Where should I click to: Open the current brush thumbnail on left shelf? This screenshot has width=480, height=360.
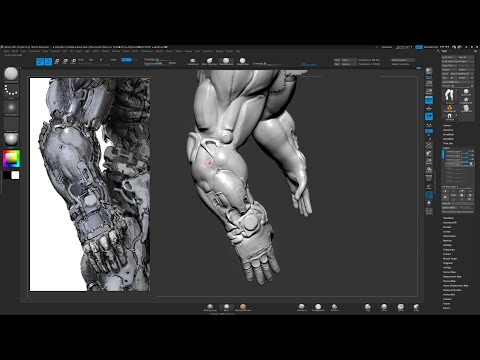(x=11, y=74)
